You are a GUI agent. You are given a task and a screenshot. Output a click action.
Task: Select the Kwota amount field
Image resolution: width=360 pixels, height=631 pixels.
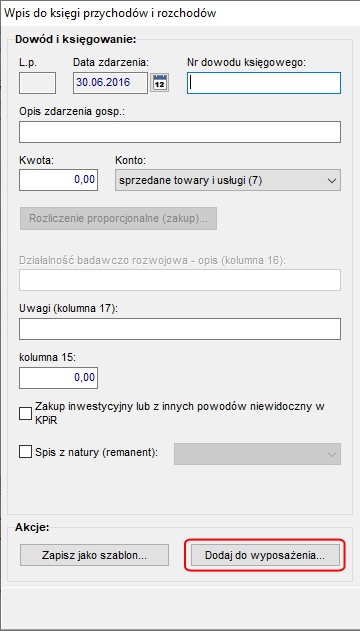[x=58, y=179]
